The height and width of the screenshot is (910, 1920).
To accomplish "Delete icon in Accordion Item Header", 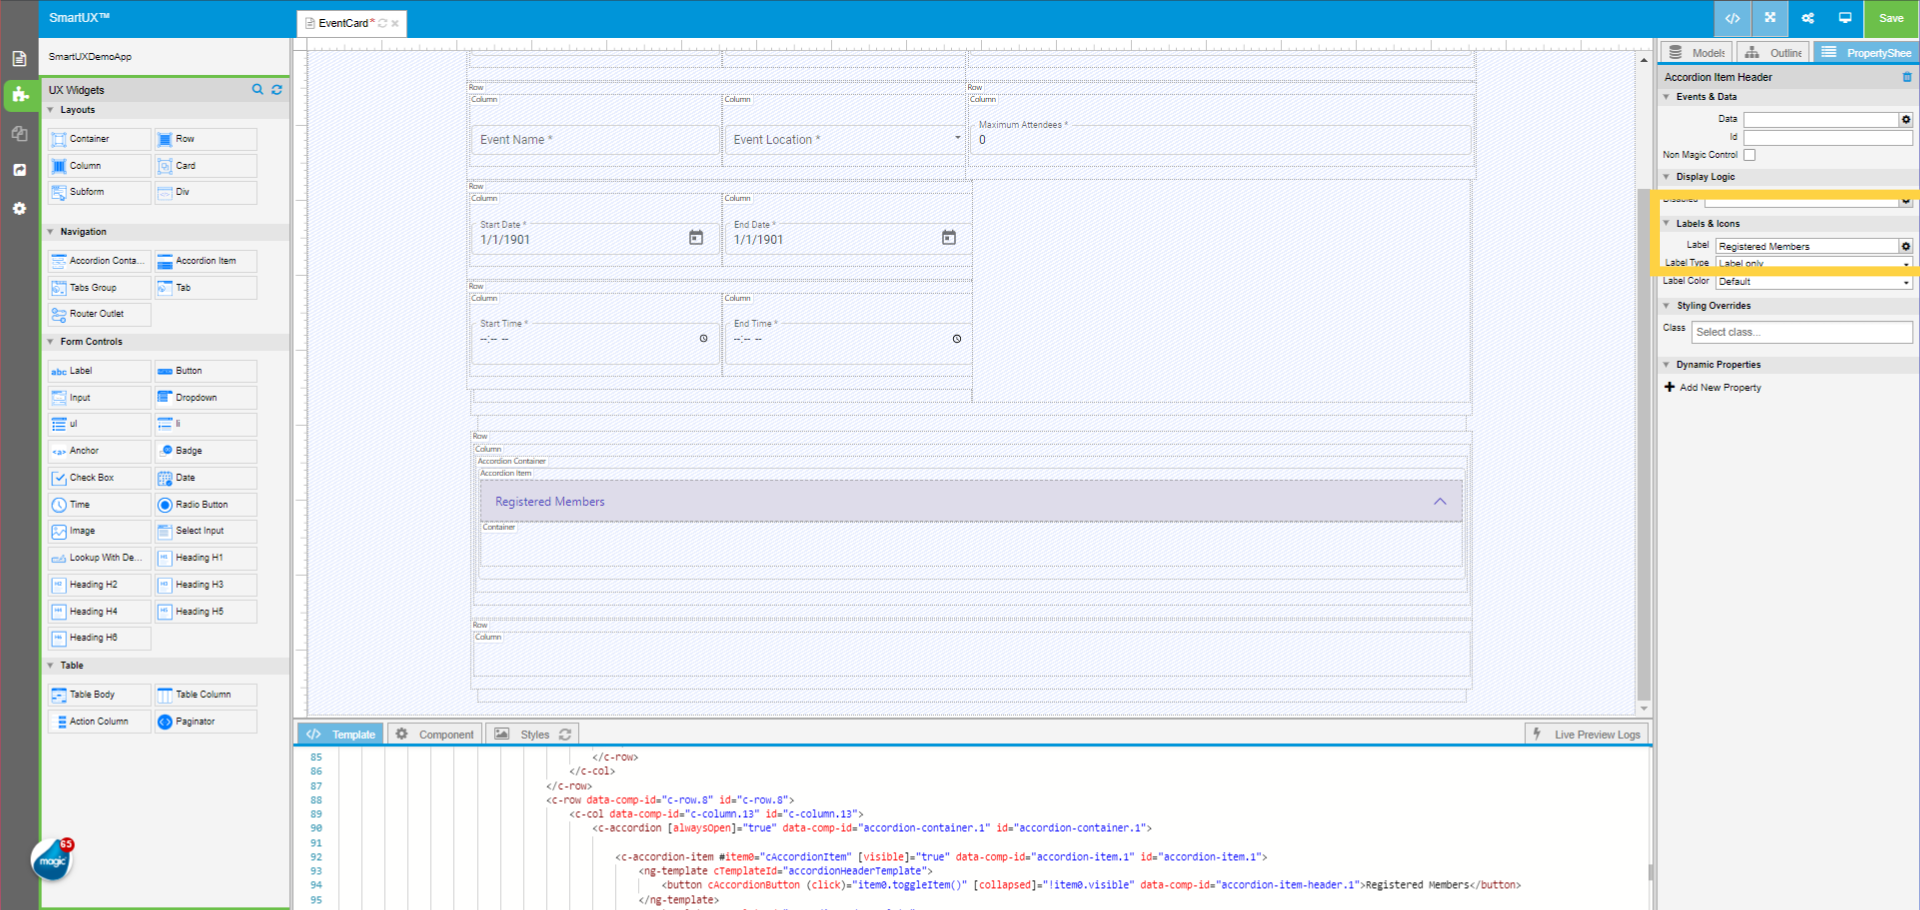I will click(1907, 77).
